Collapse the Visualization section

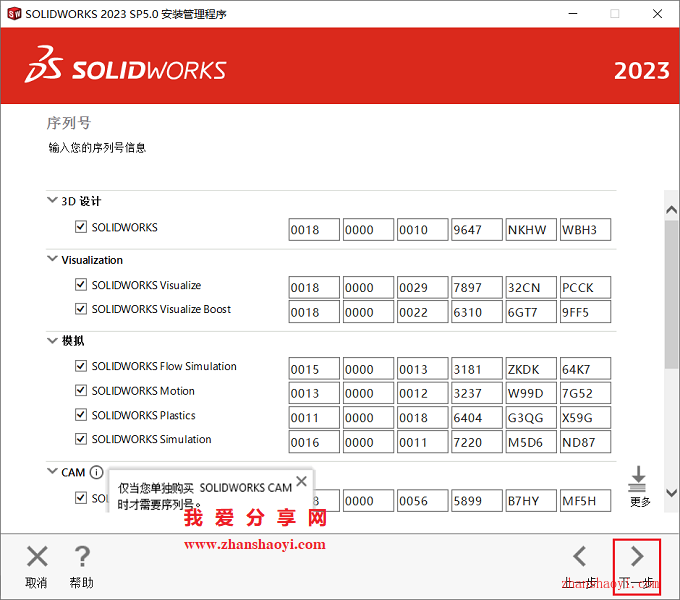(52, 259)
